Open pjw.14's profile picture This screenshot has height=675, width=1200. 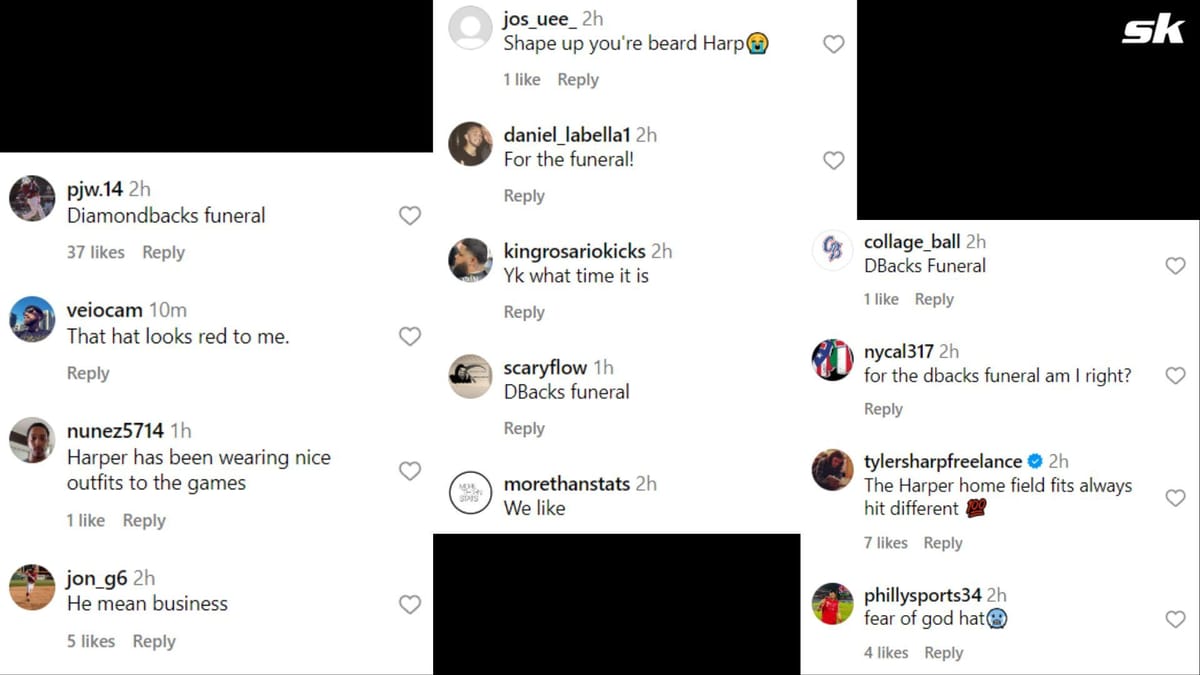click(30, 198)
